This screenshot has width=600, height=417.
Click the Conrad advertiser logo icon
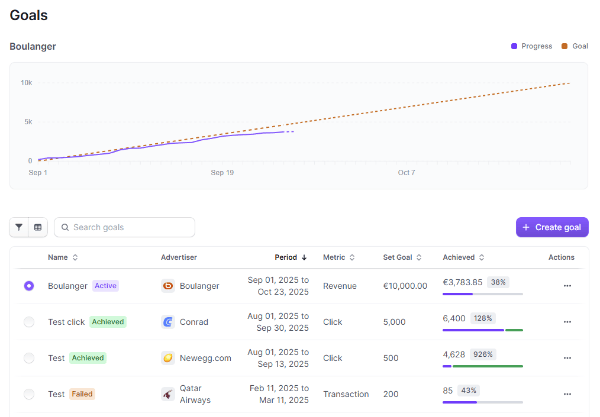click(168, 321)
